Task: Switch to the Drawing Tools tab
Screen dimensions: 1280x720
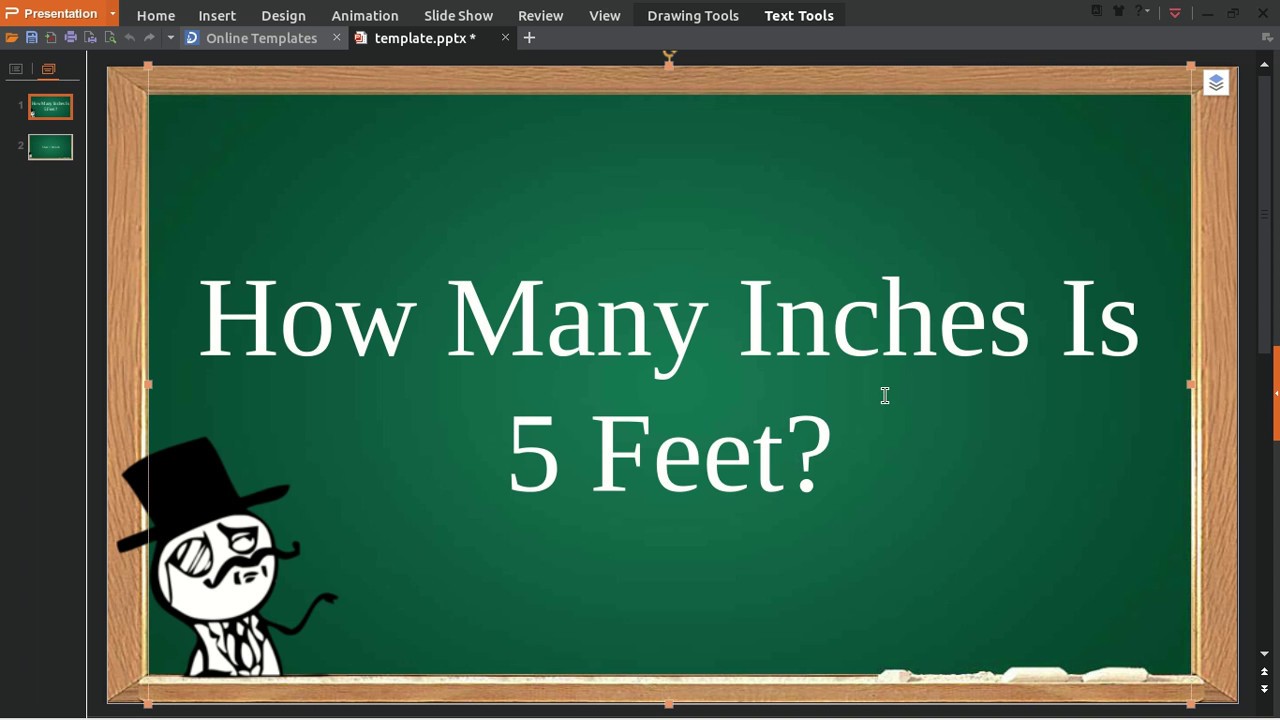Action: tap(693, 15)
